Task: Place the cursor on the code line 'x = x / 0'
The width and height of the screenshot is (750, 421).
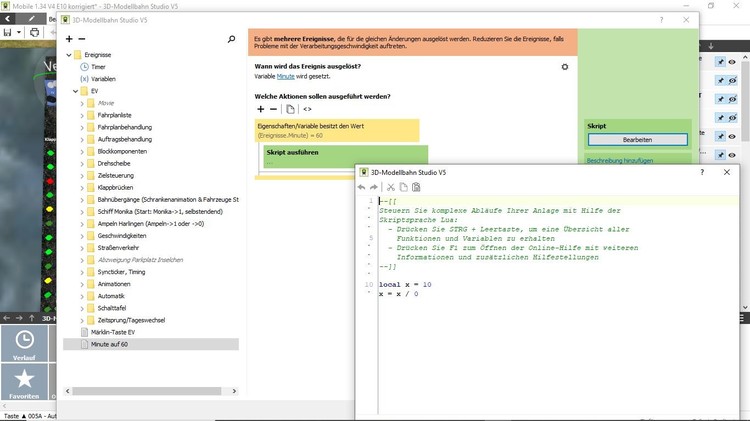Action: [x=398, y=294]
